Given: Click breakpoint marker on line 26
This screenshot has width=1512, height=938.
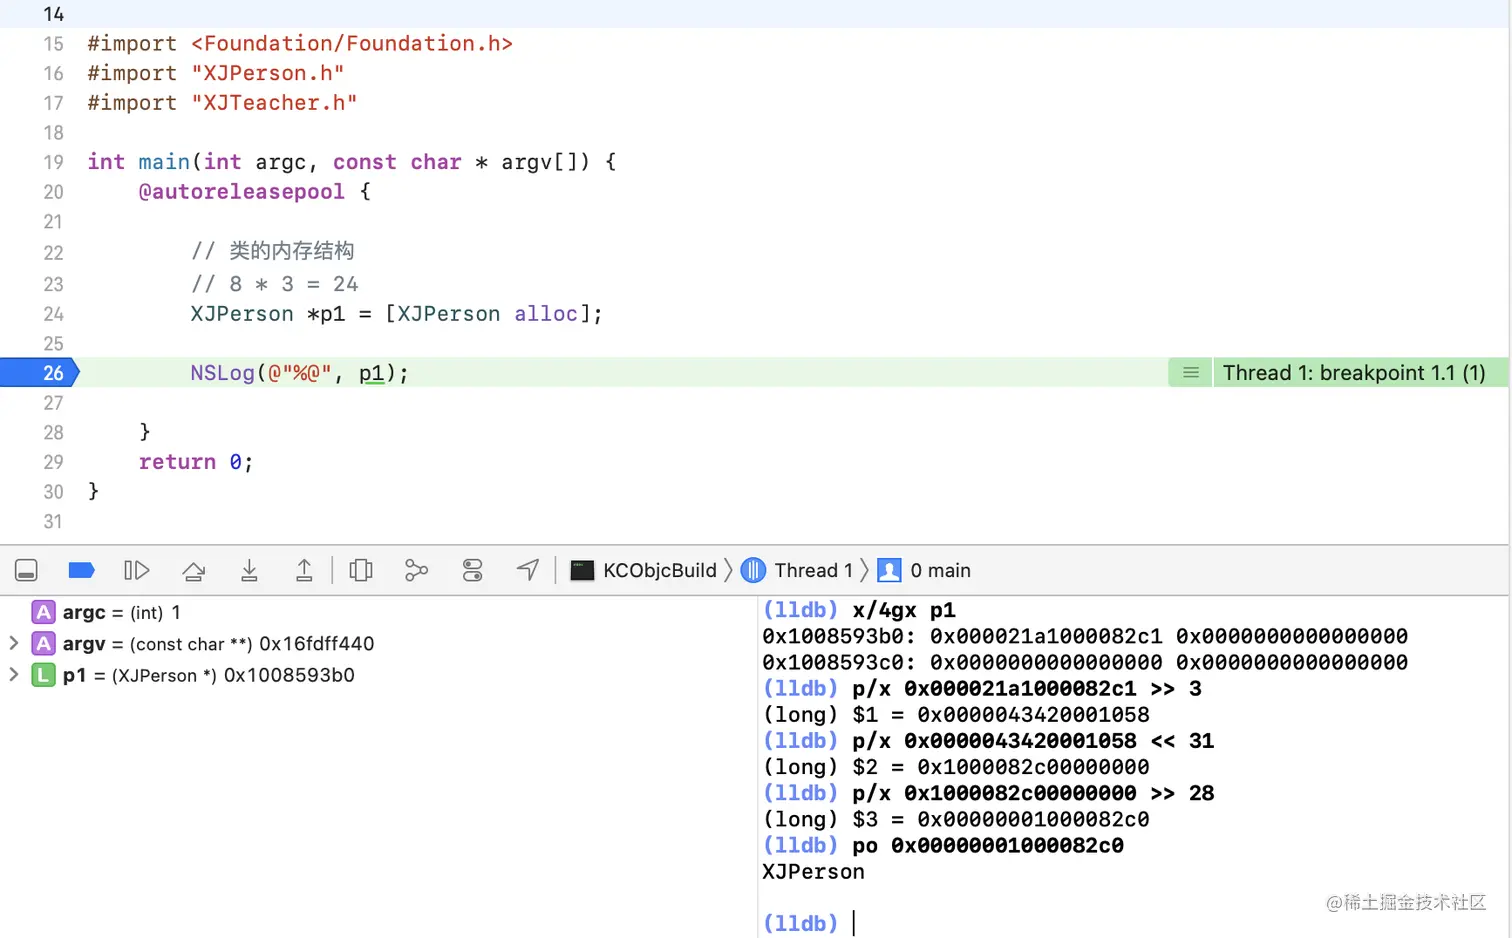Looking at the screenshot, I should pos(40,373).
